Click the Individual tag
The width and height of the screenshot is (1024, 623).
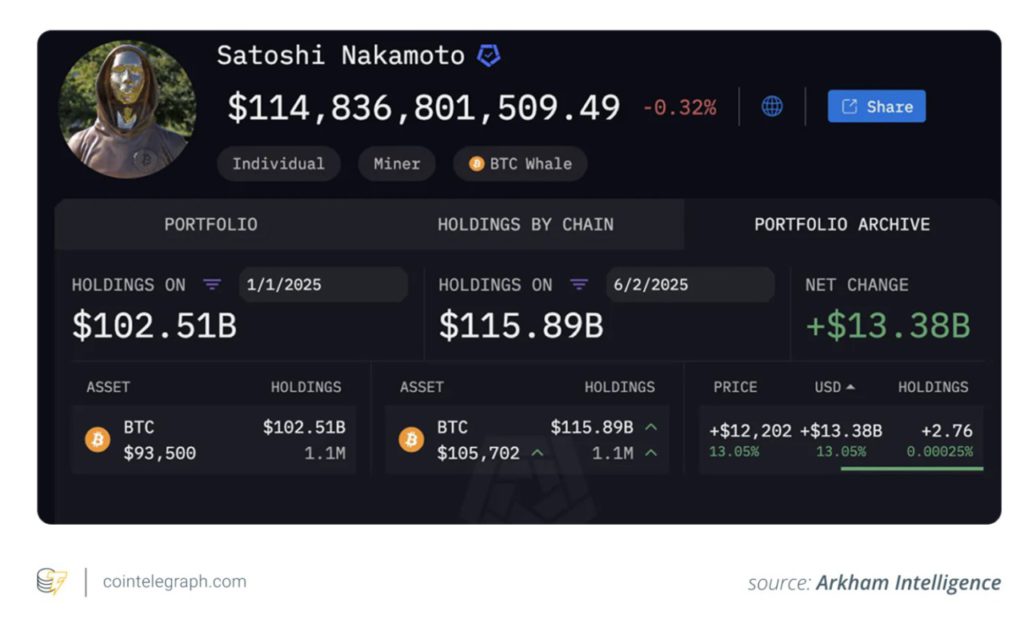click(x=278, y=164)
